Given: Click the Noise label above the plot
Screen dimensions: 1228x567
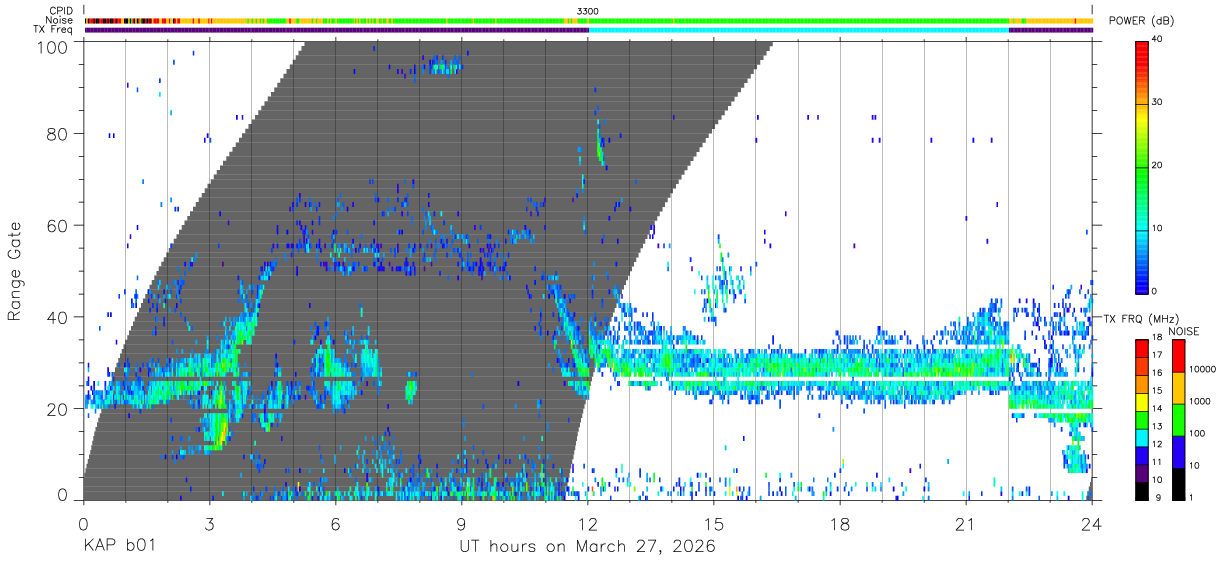Looking at the screenshot, I should [x=58, y=20].
